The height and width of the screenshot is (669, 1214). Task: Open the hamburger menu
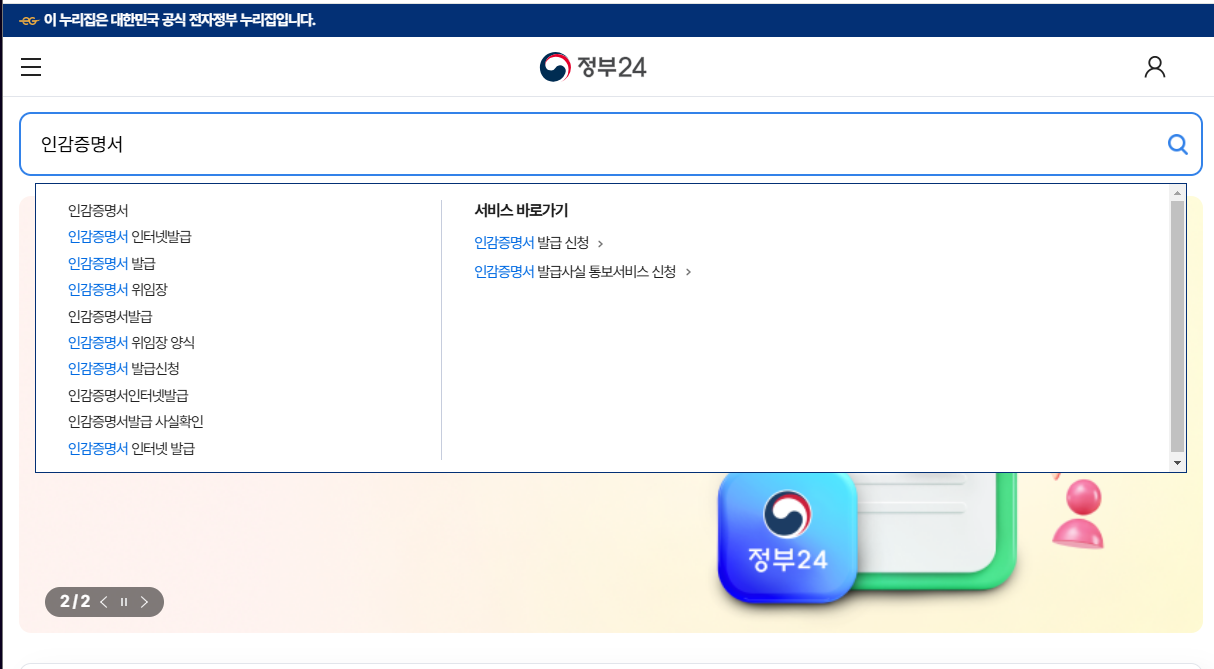pyautogui.click(x=31, y=67)
